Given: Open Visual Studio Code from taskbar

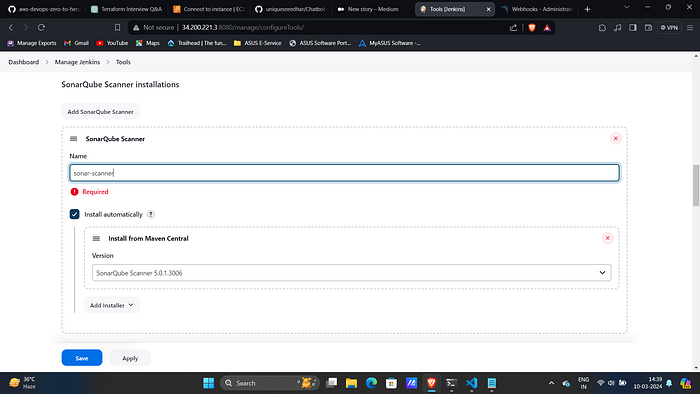Looking at the screenshot, I should pyautogui.click(x=471, y=383).
